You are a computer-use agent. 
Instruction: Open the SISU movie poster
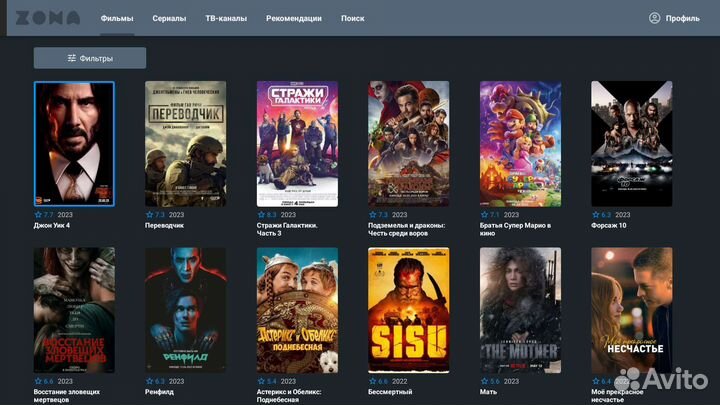[409, 310]
